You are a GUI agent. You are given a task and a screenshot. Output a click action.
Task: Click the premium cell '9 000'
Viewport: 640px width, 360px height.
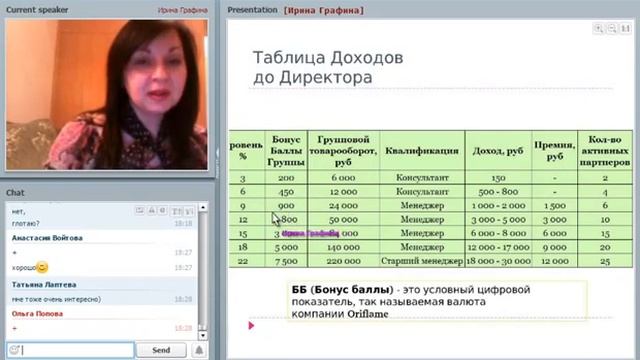coord(555,247)
